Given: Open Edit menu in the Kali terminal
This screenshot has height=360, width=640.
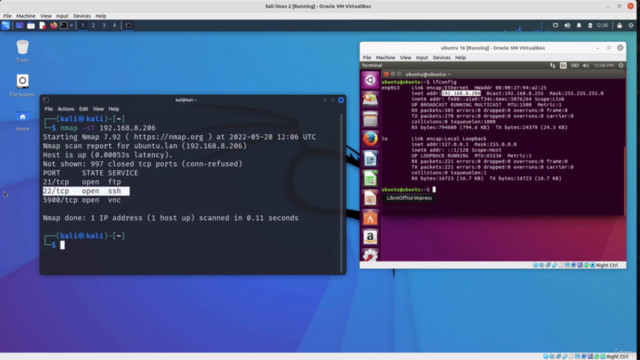Looking at the screenshot, I should pos(84,109).
